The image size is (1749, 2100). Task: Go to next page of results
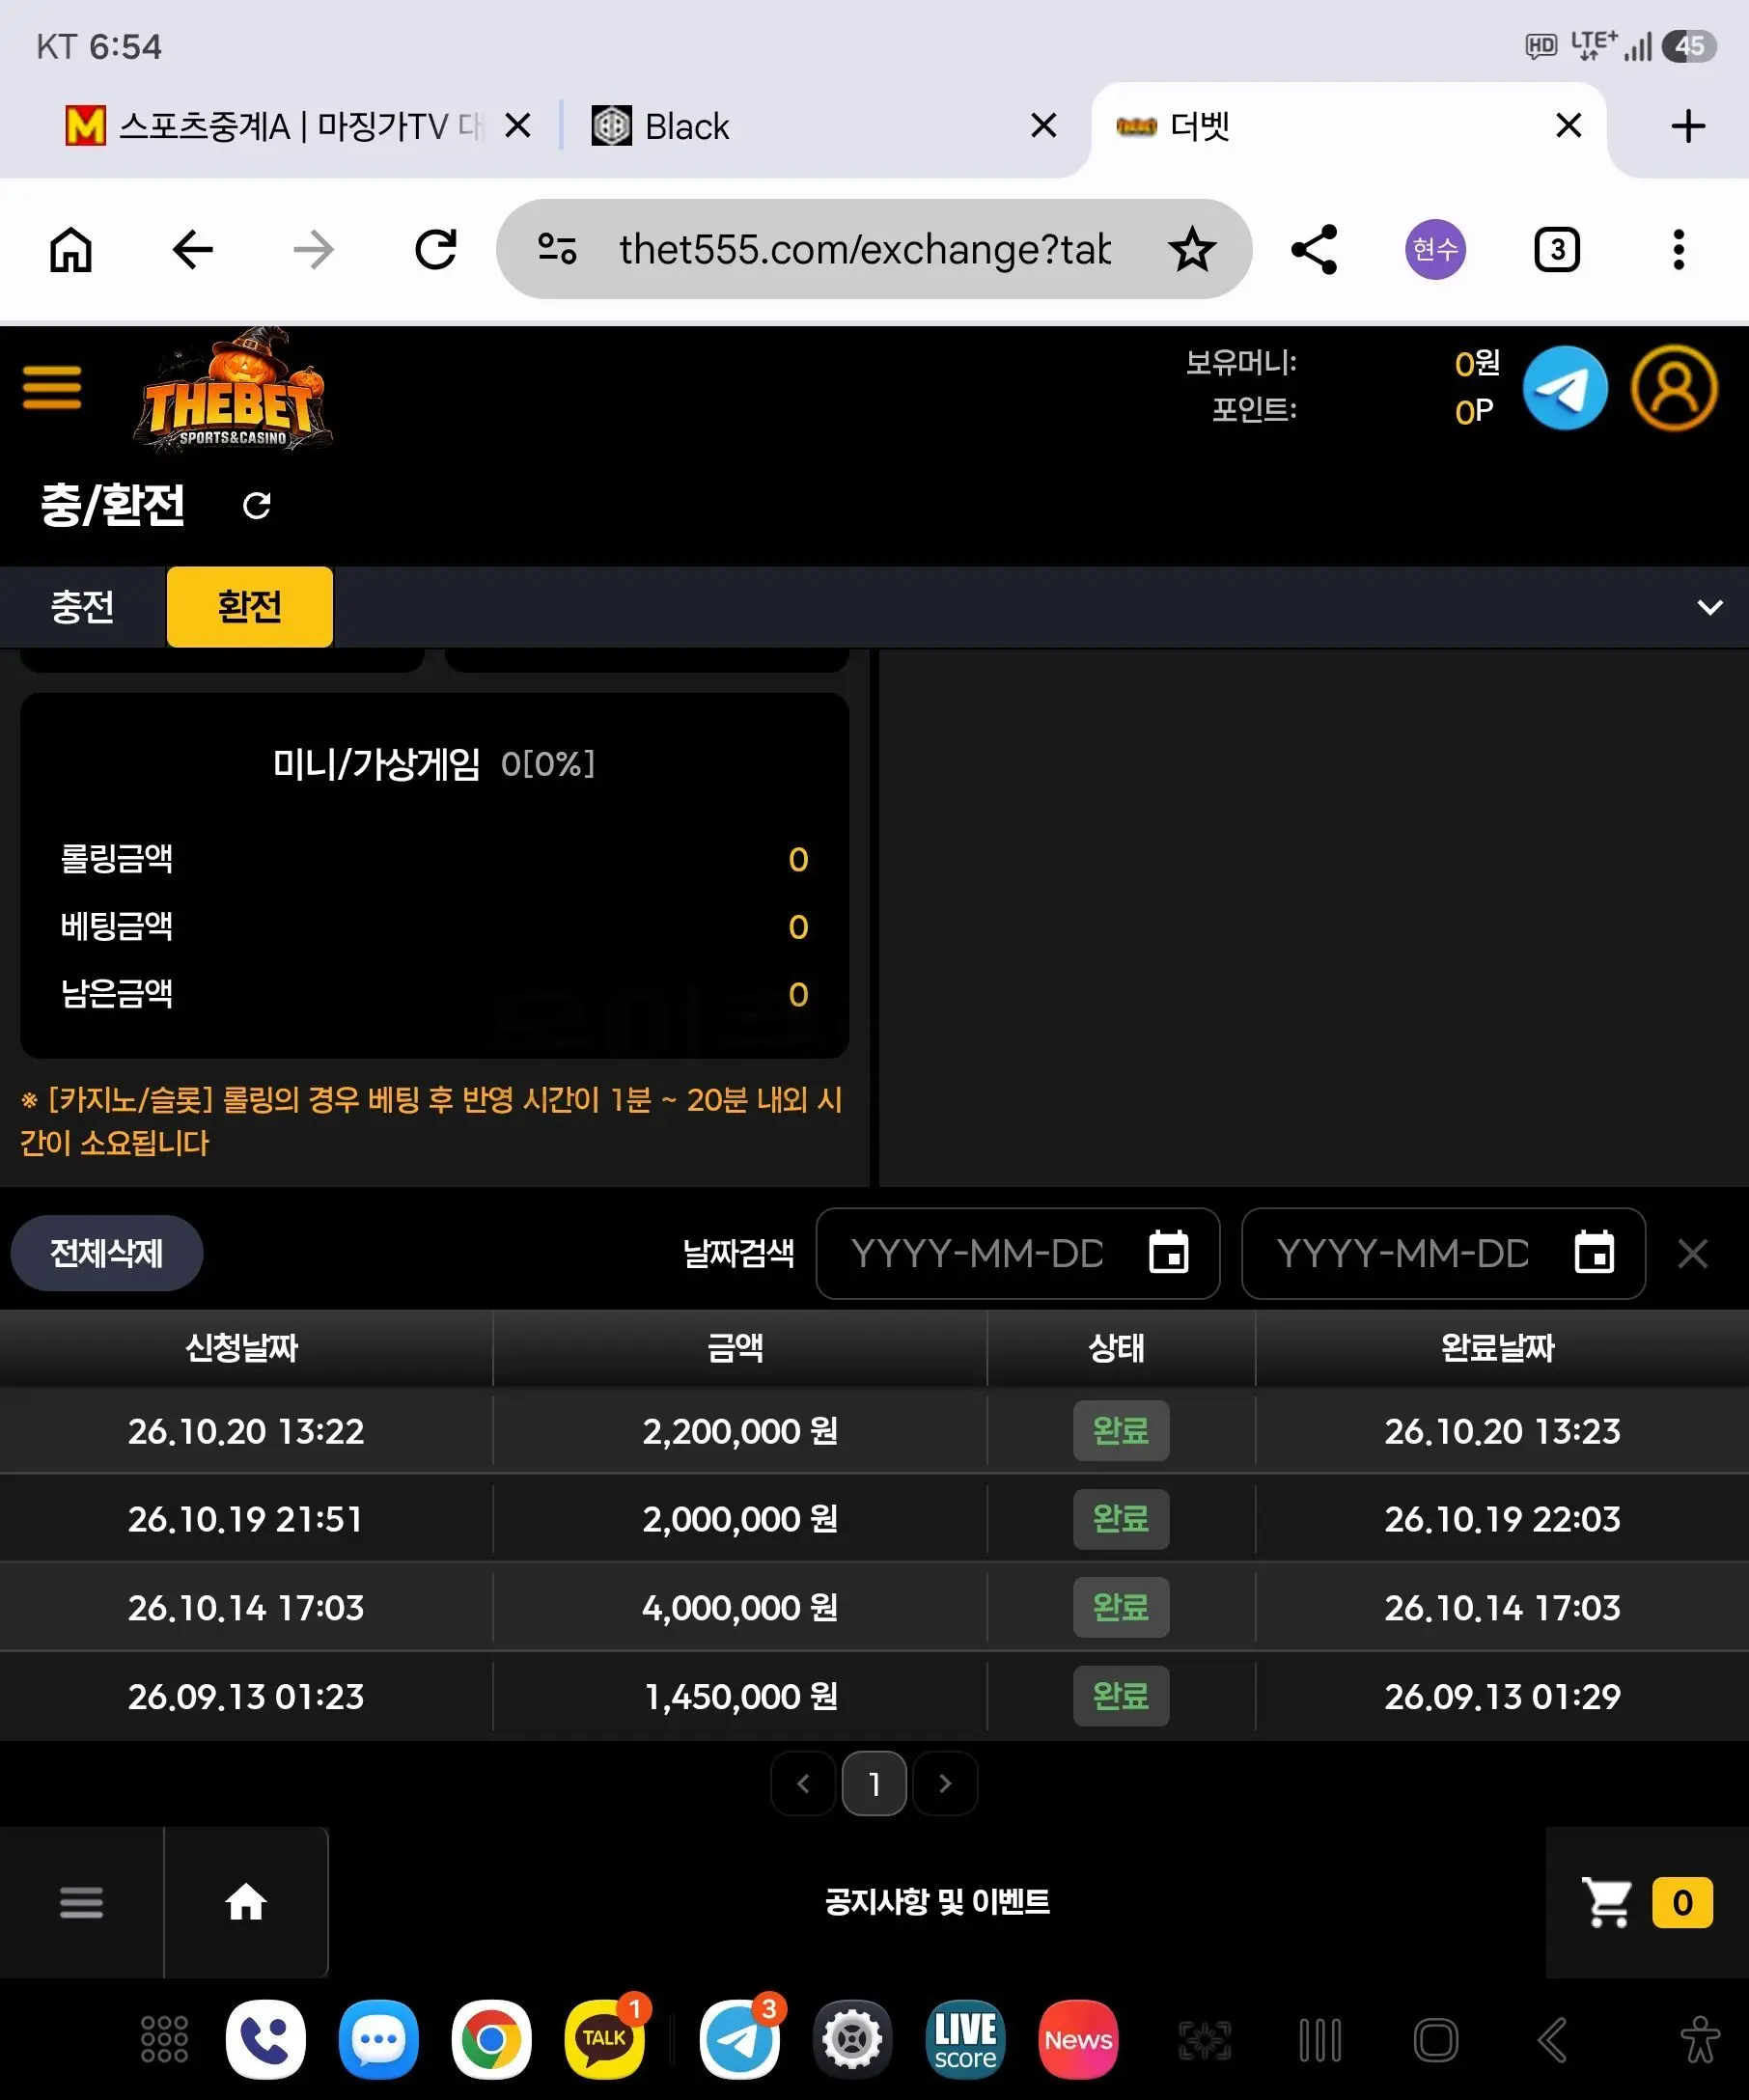(945, 1783)
